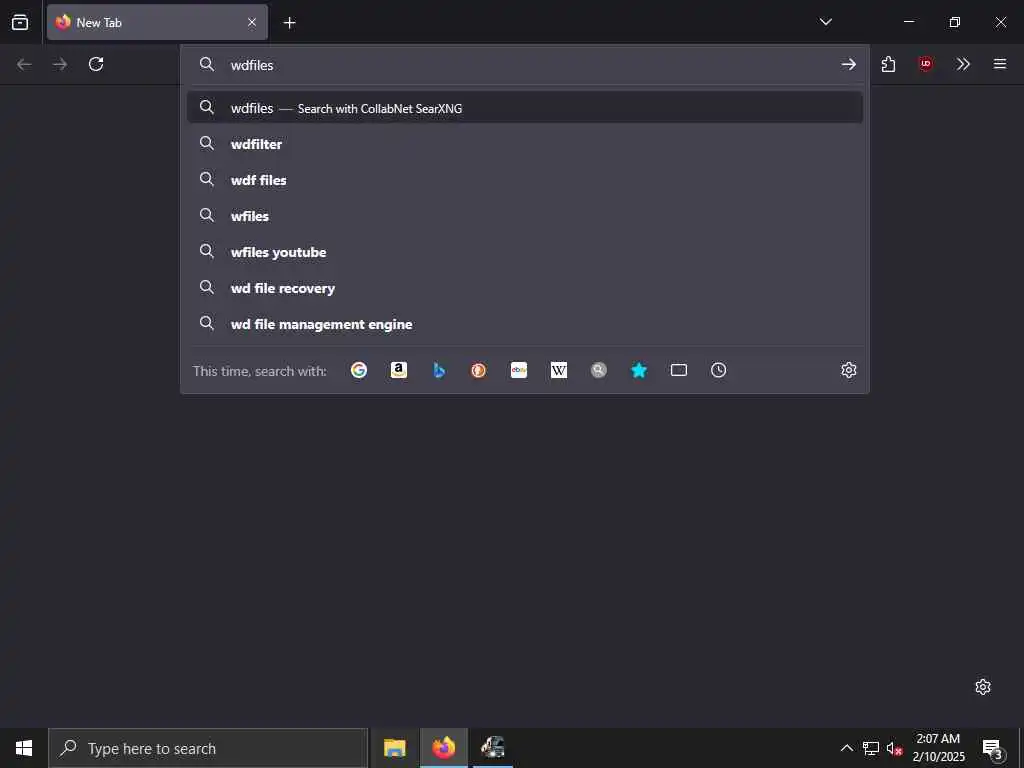The width and height of the screenshot is (1024, 768).
Task: Choose the "wfiles" suggestion
Action: 524,216
